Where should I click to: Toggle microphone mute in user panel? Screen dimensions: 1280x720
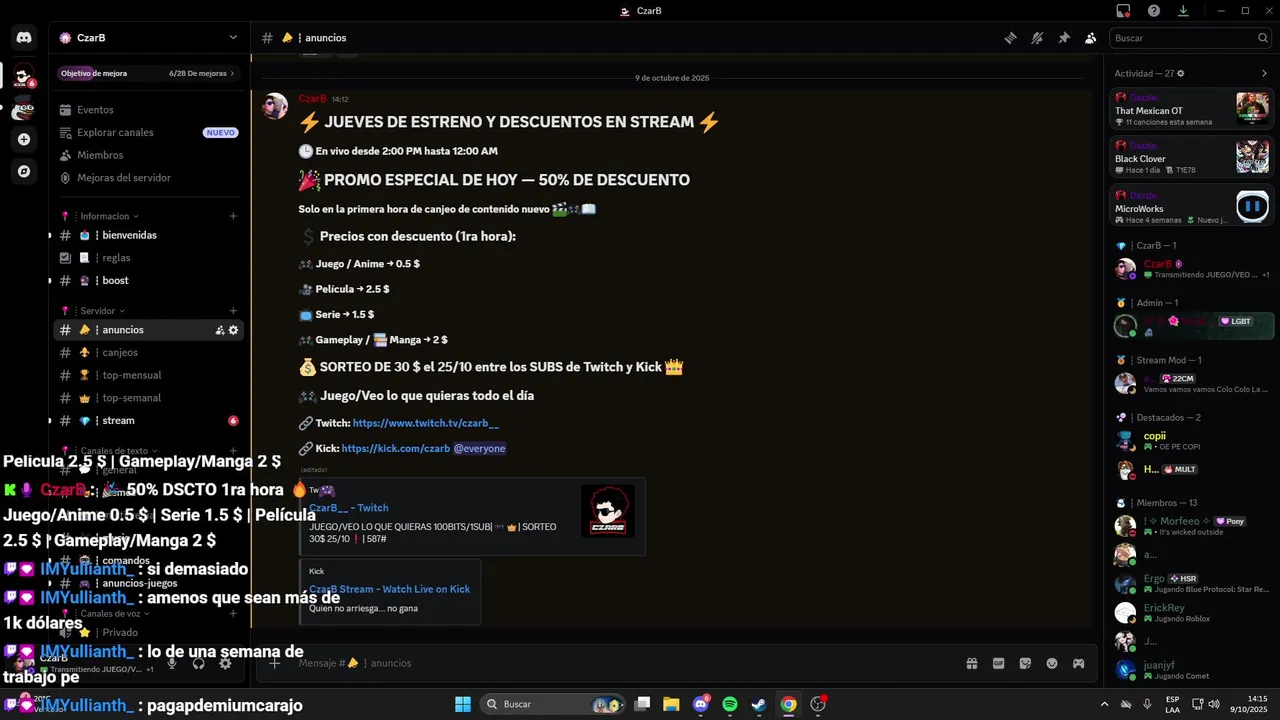click(172, 663)
